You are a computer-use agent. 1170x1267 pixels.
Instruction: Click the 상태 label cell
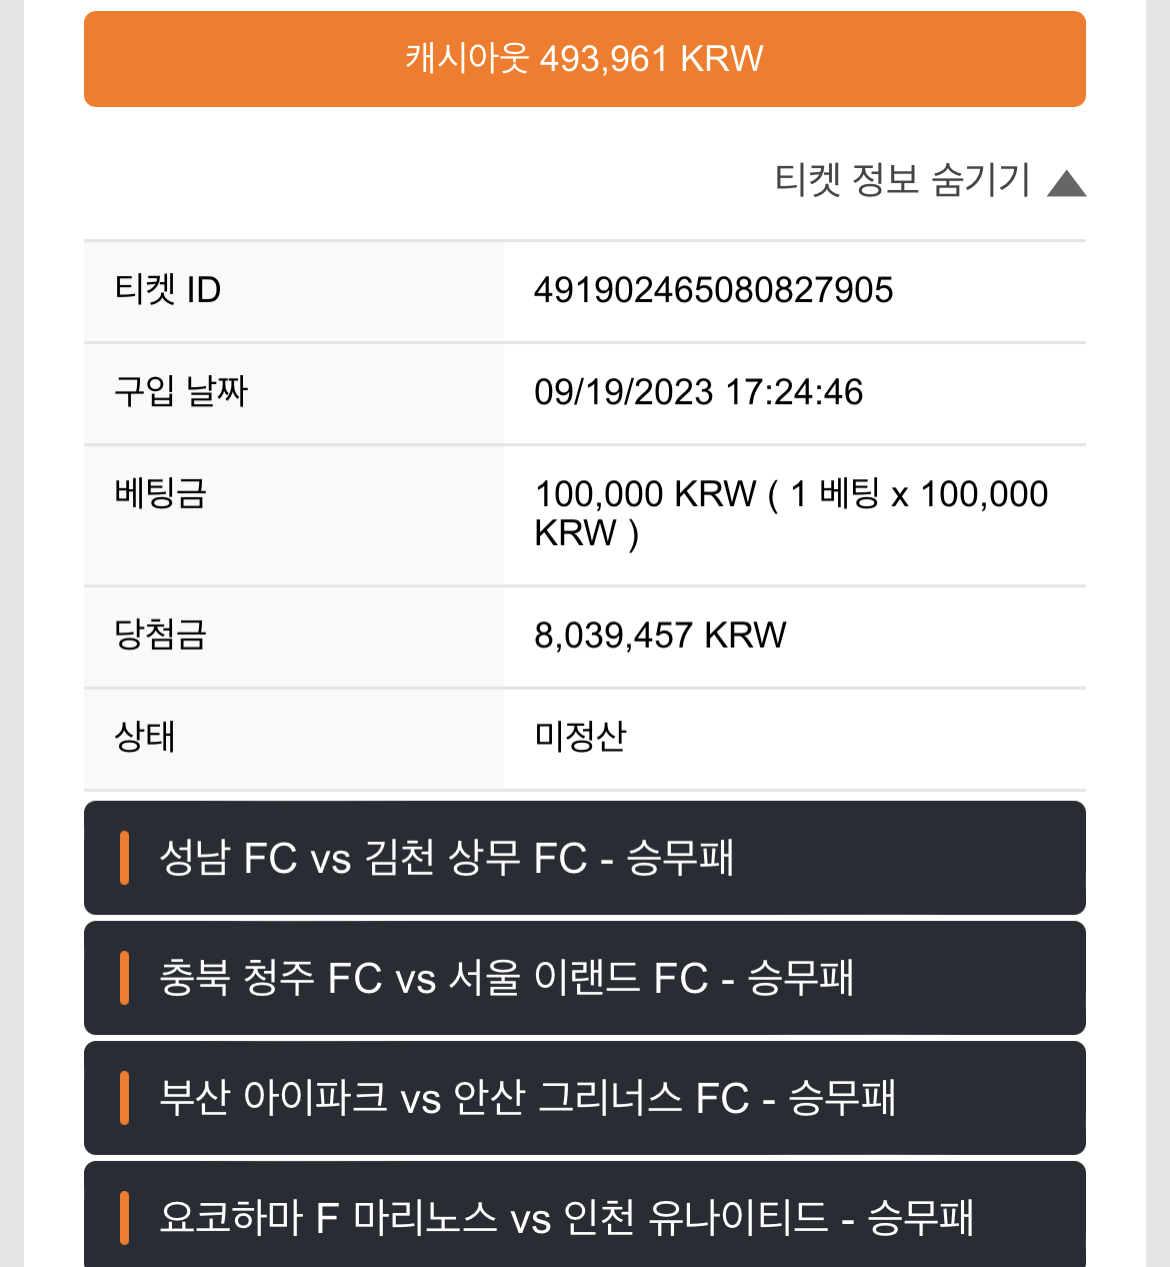tap(294, 739)
